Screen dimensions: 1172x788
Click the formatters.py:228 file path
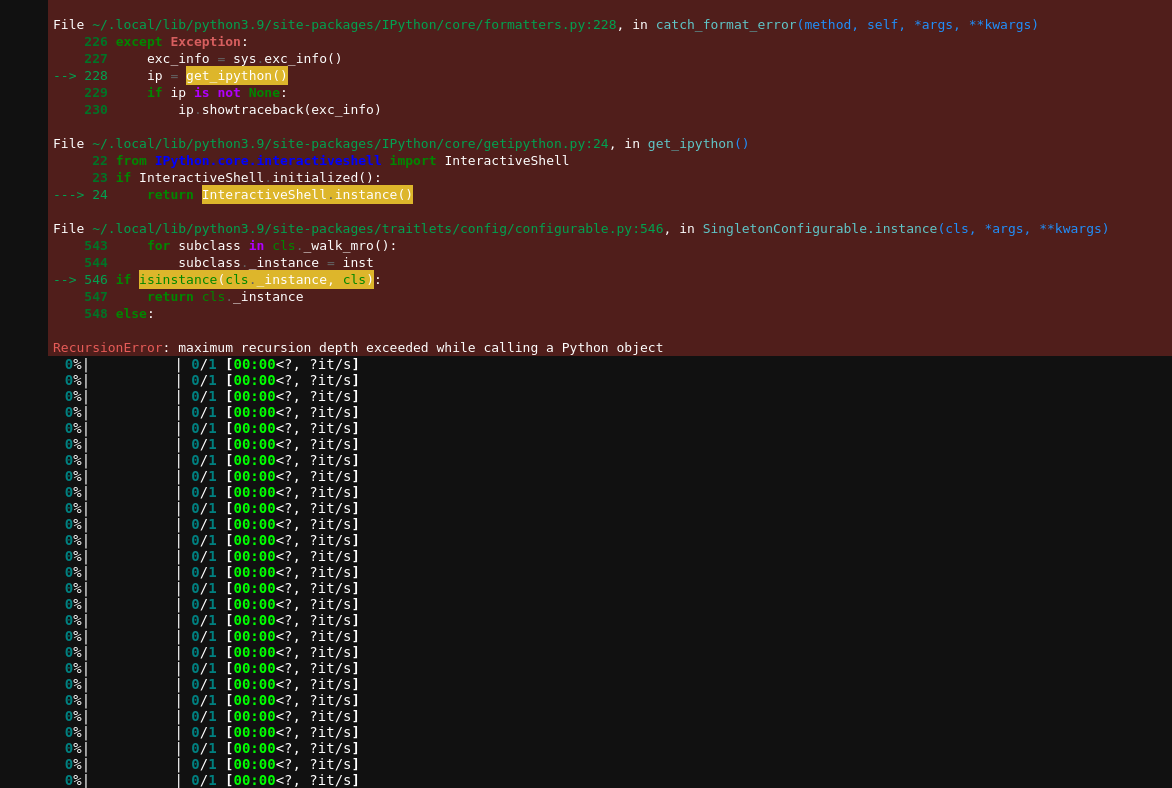pos(354,25)
